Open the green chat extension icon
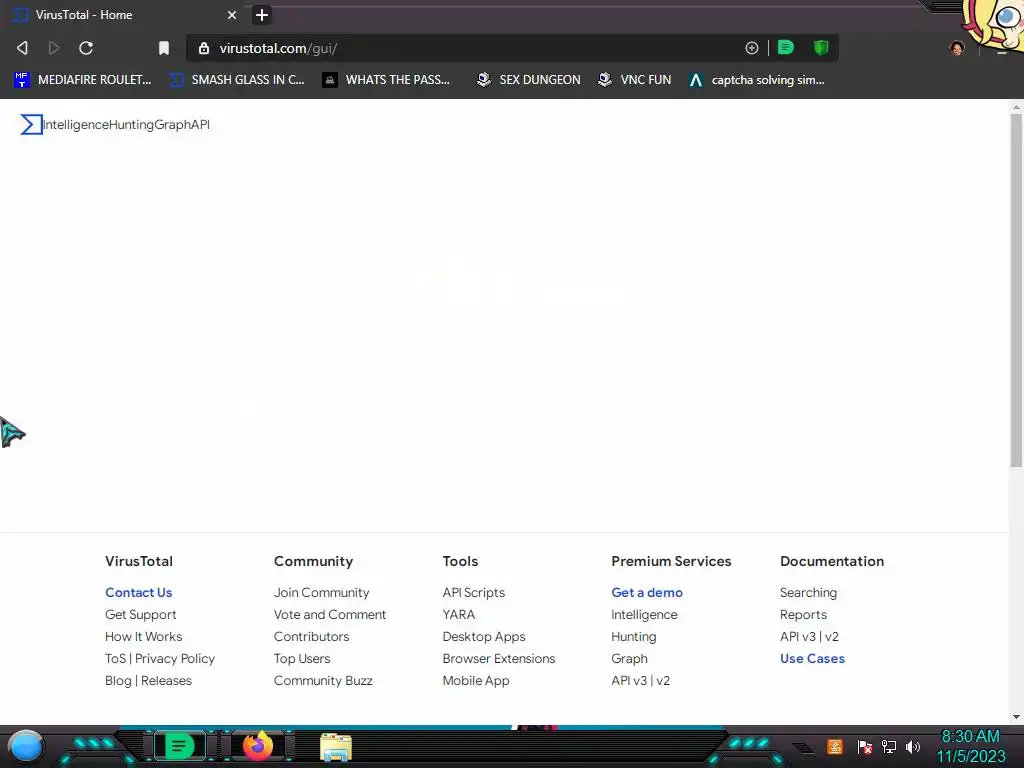Viewport: 1024px width, 768px height. pyautogui.click(x=786, y=48)
